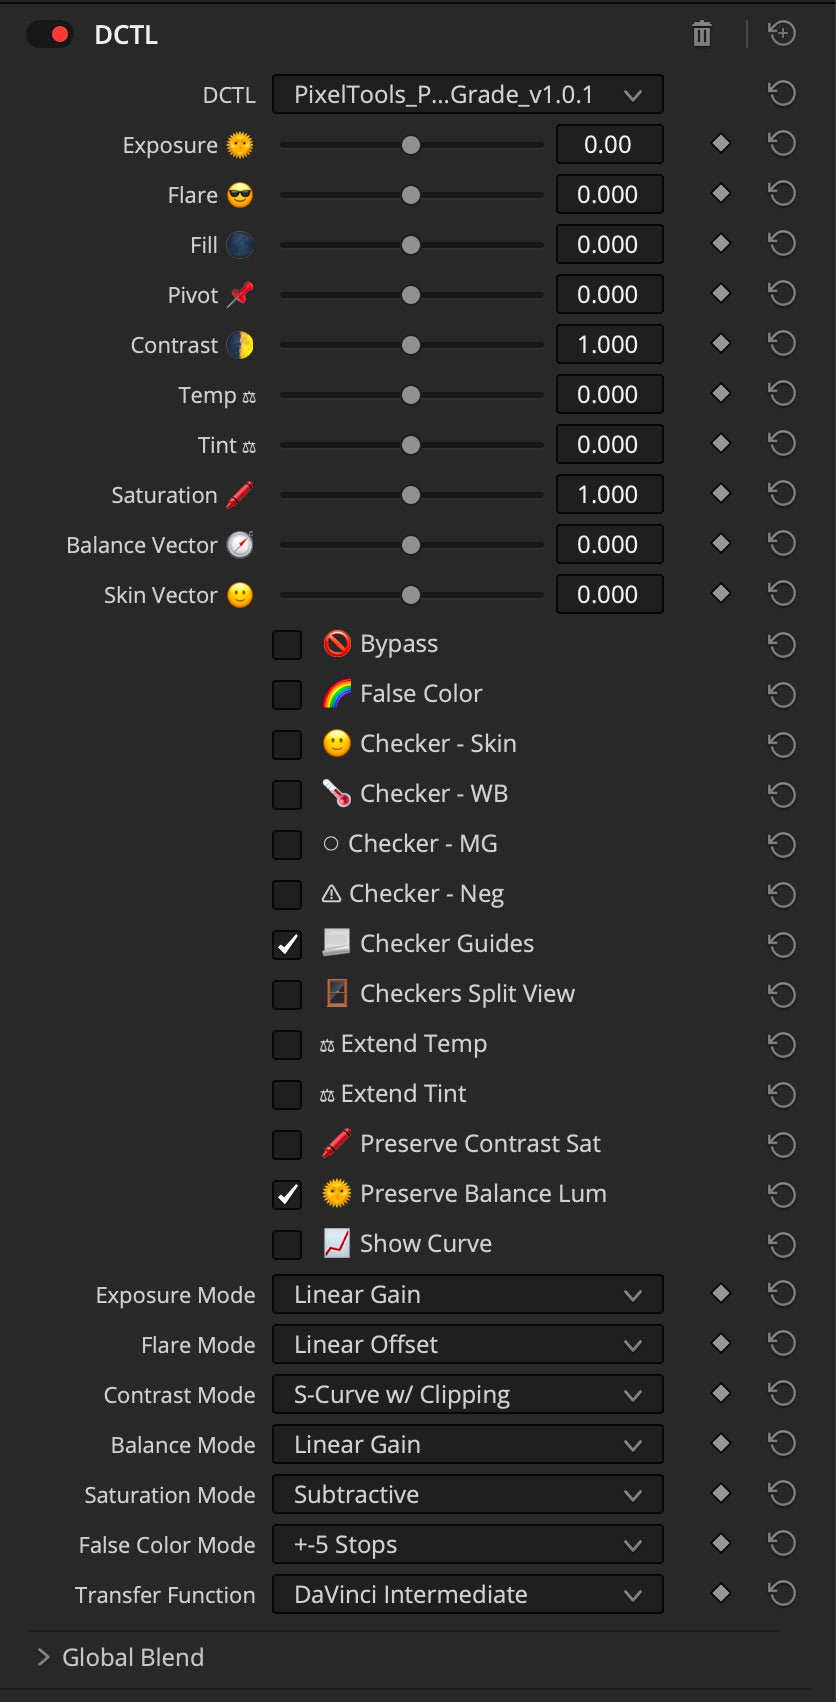
Task: Click the Temp slider handle
Action: (x=411, y=395)
